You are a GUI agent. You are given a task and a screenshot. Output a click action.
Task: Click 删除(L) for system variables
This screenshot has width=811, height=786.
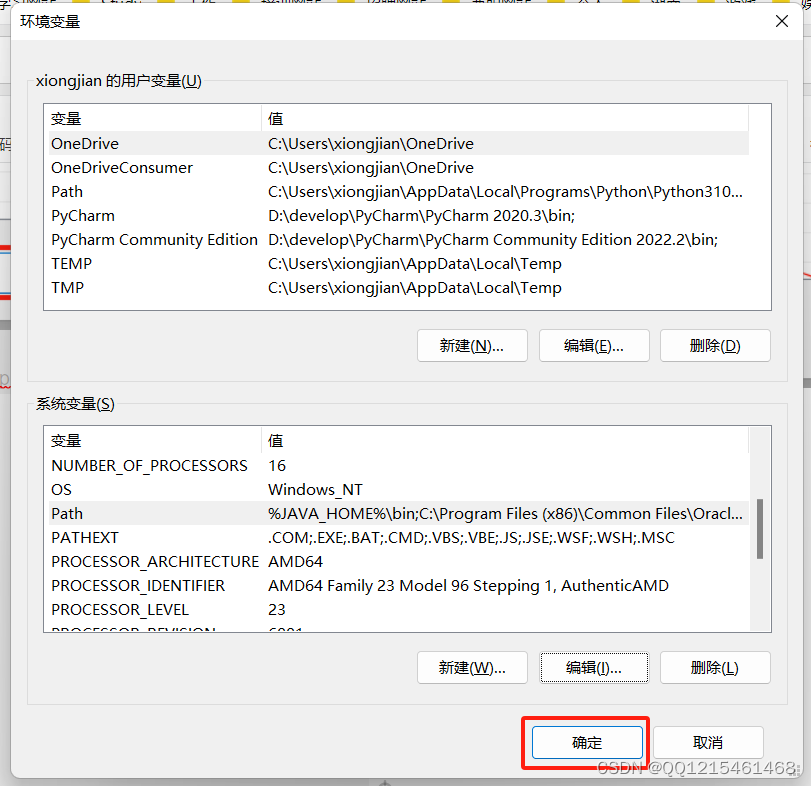[715, 668]
